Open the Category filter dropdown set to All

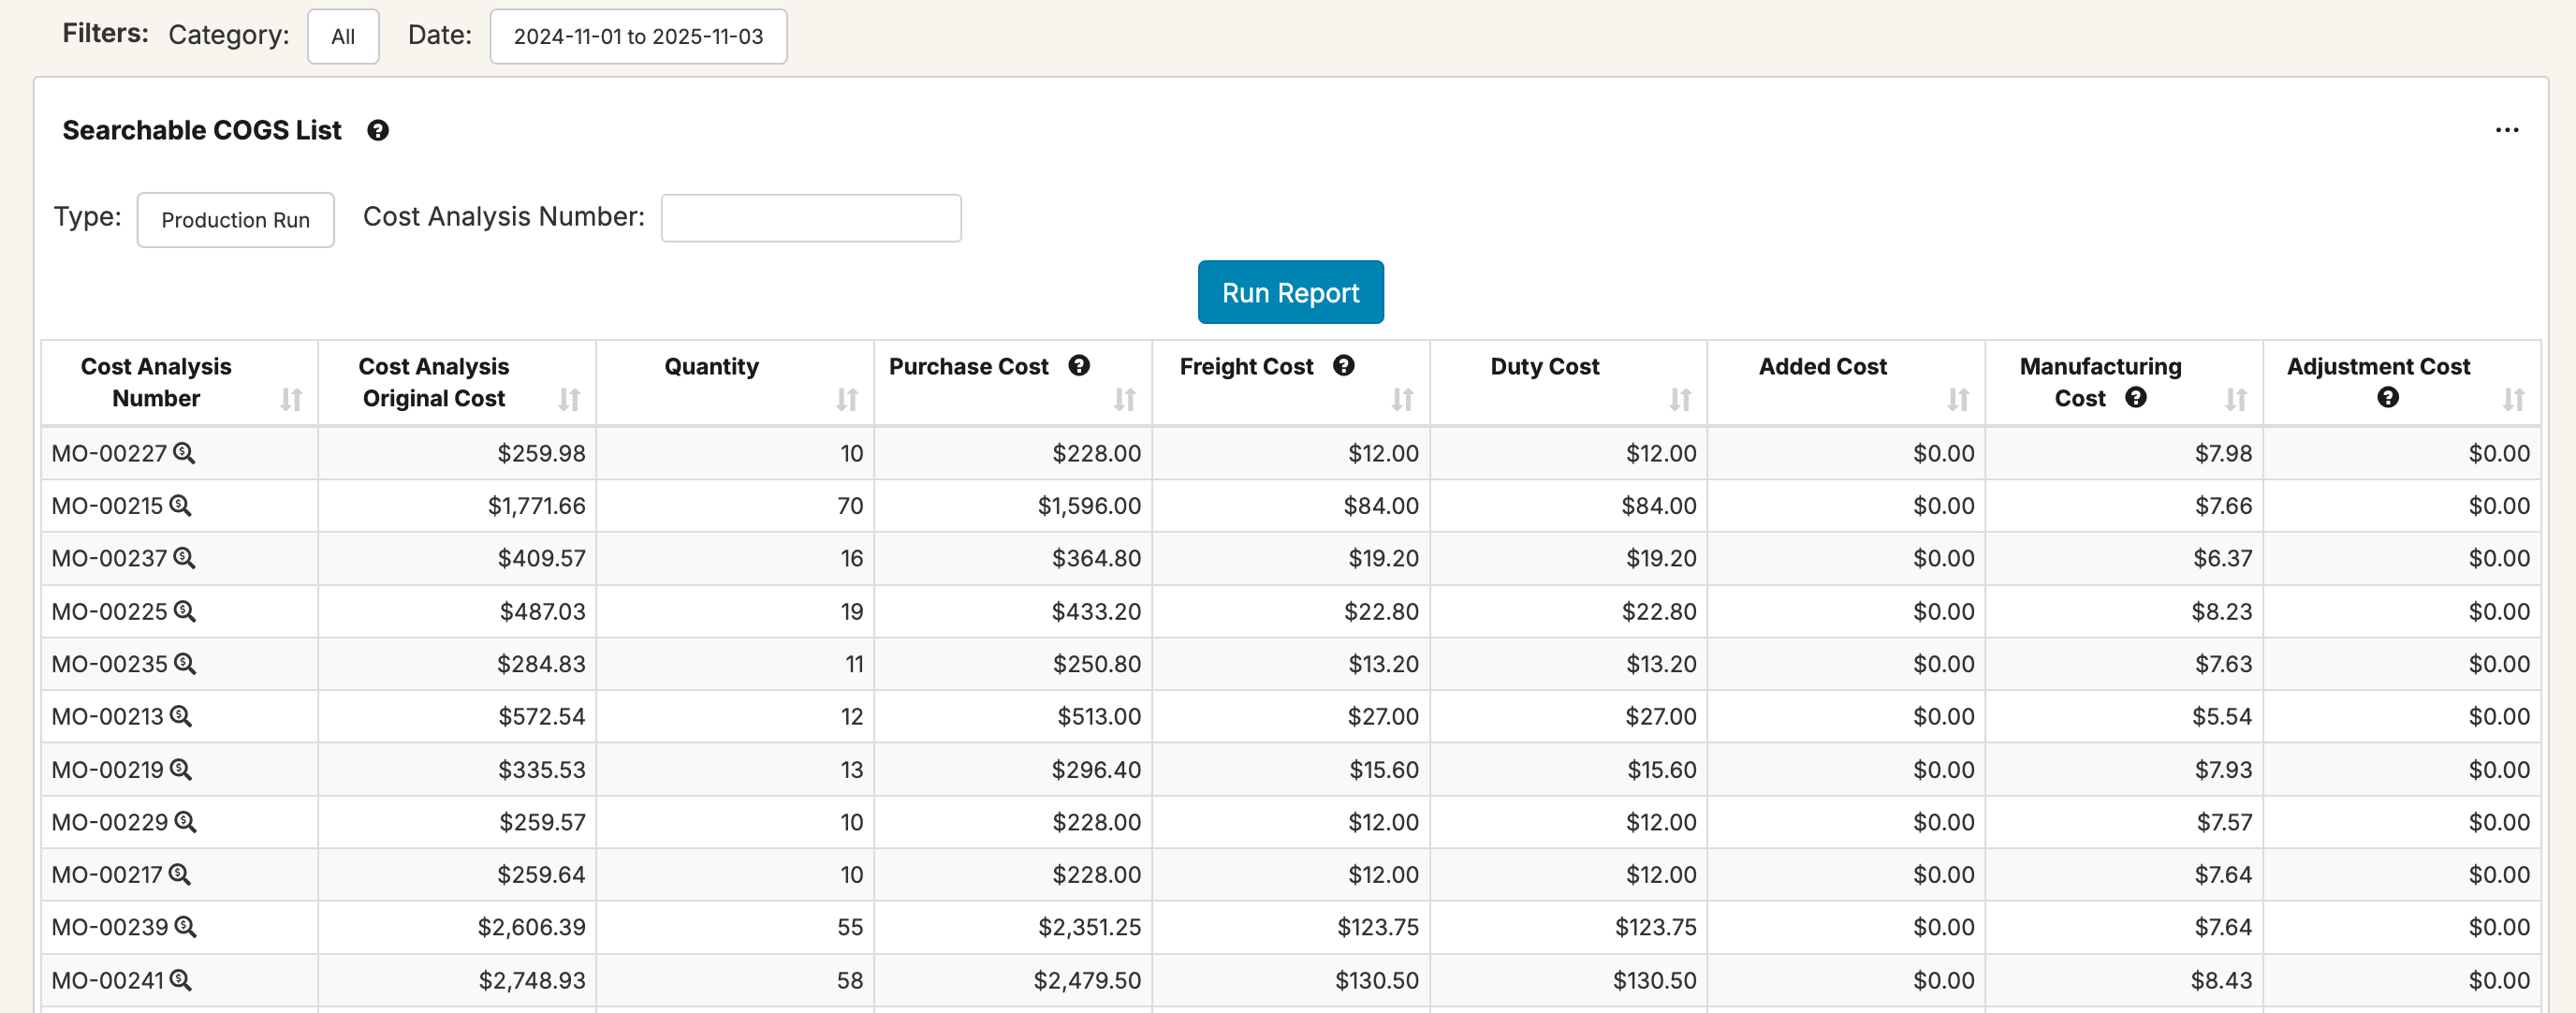[x=343, y=37]
